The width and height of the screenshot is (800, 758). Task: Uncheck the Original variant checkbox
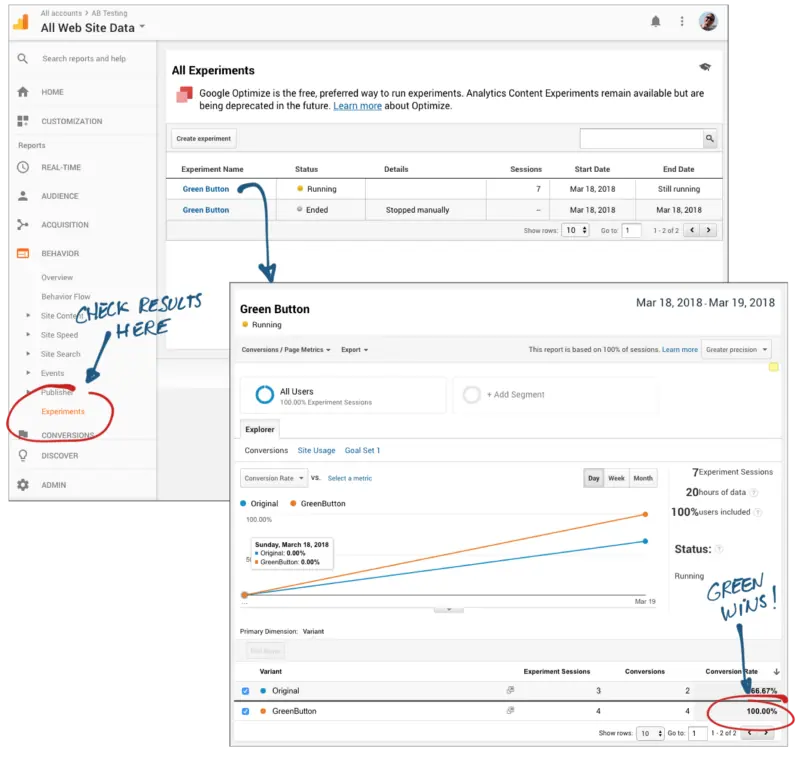tap(246, 691)
